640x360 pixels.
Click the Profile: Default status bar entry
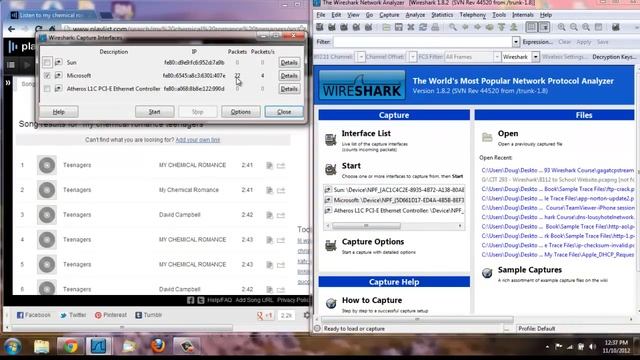pos(536,329)
